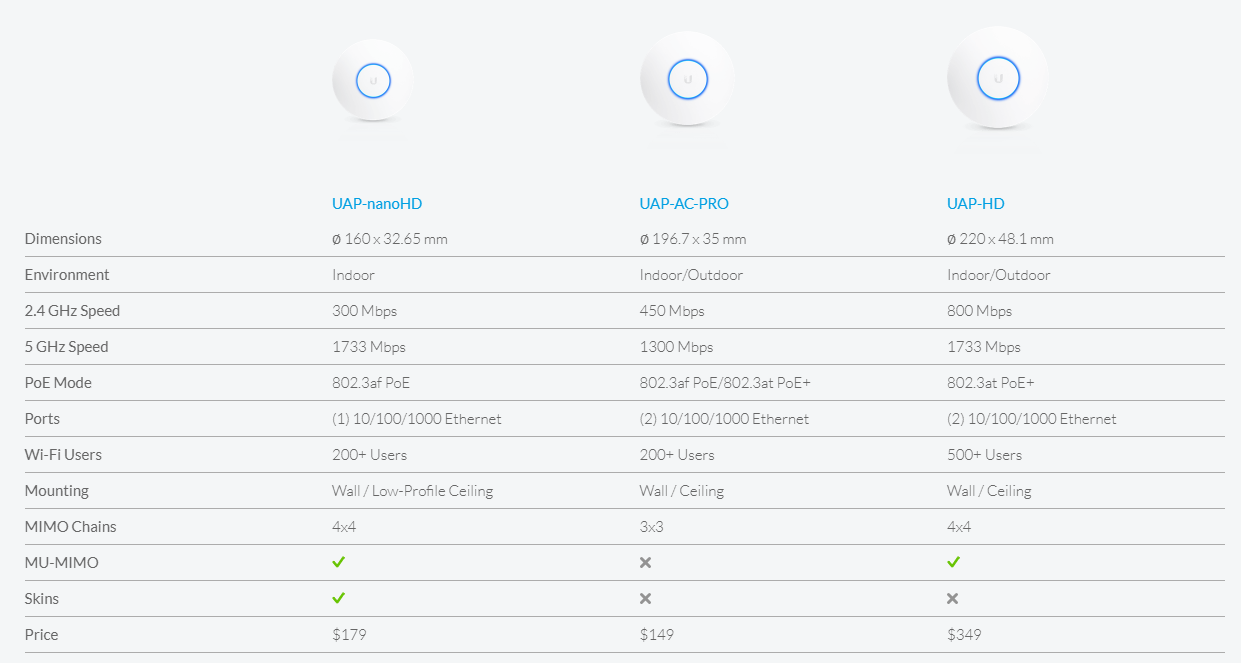Select the PoE Mode row label
Viewport: 1241px width, 663px height.
59,383
